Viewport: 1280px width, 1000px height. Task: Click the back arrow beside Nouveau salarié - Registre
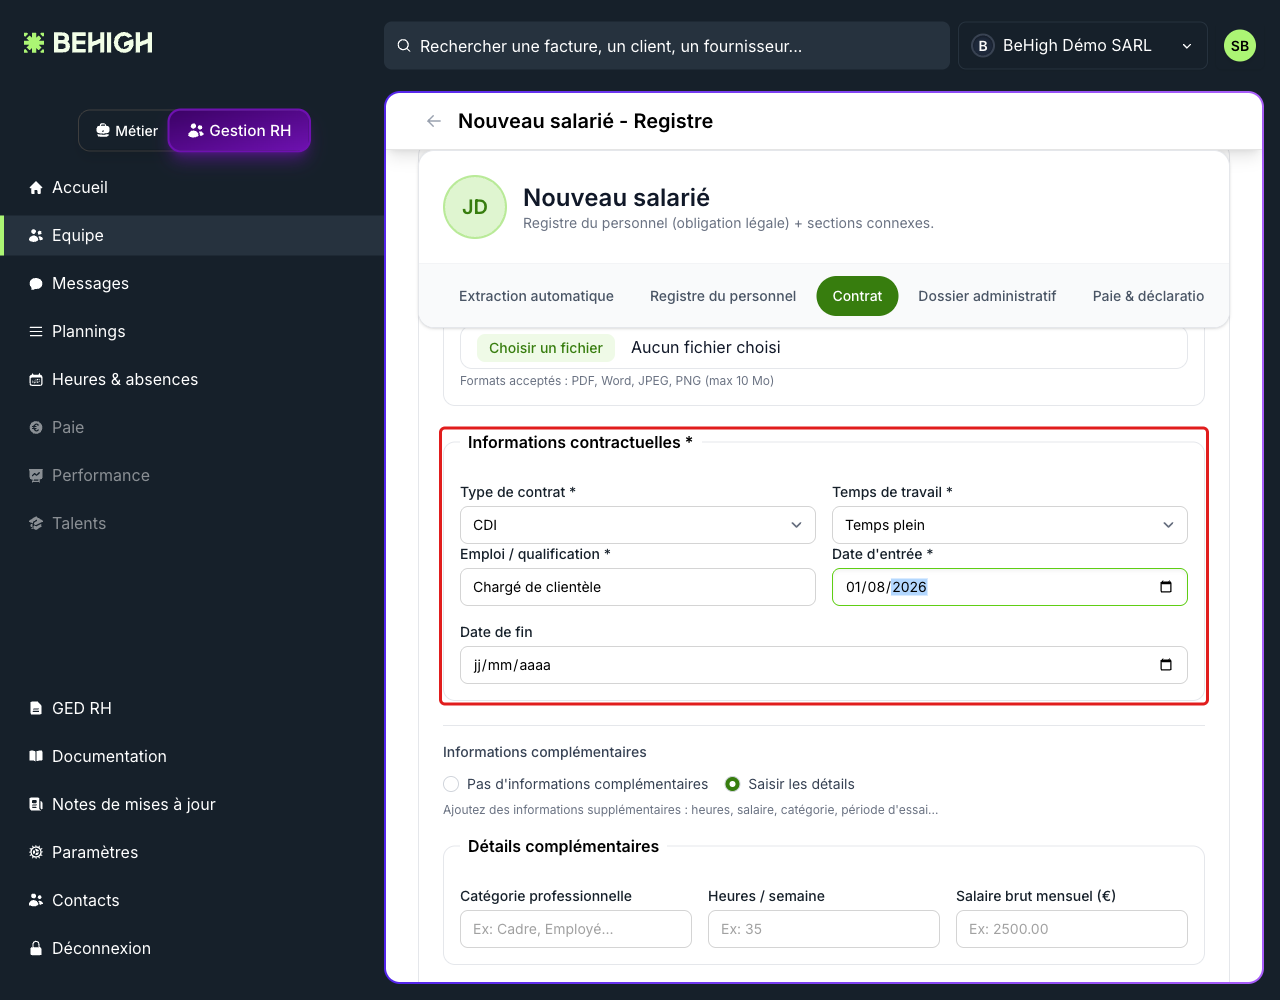(434, 121)
